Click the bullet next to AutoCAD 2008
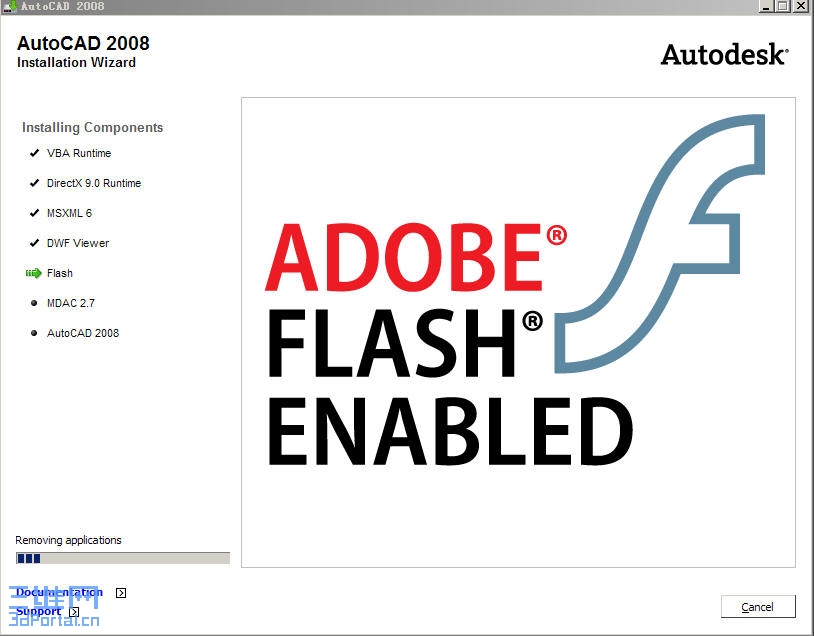The image size is (814, 636). tap(35, 333)
